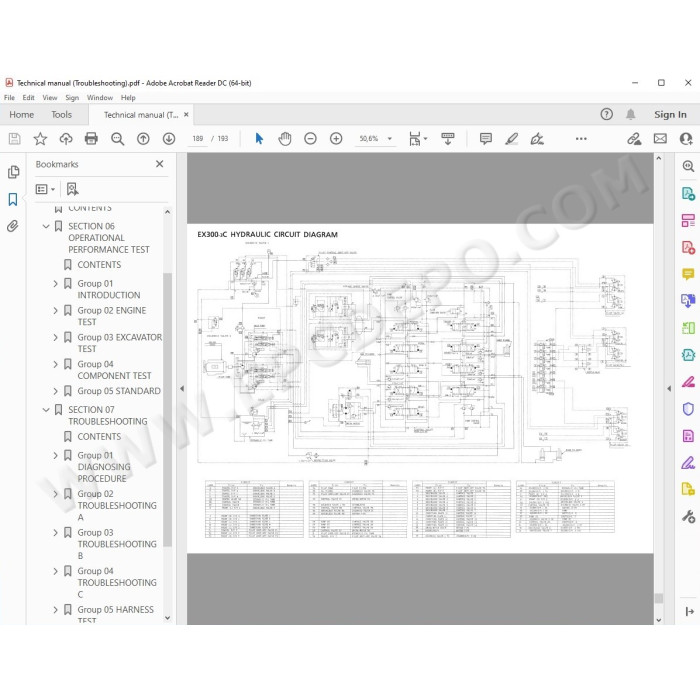Expand Group 03 EXCAVATOR TEST bookmark
This screenshot has height=700, width=700.
(x=55, y=338)
